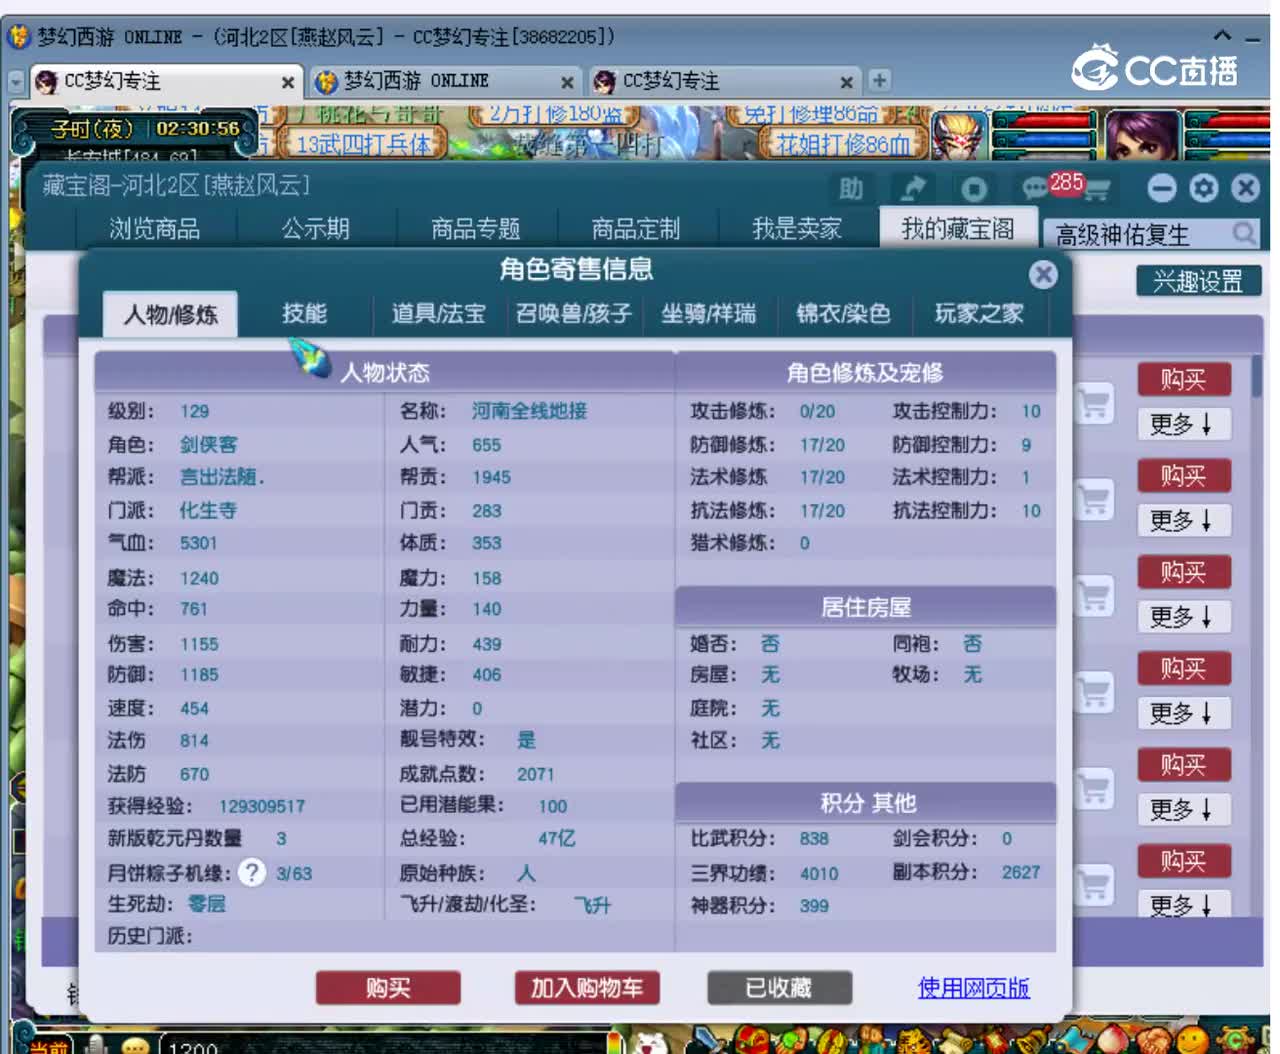Minimize the 藏宝阁 panel with round minus icon
This screenshot has height=1054, width=1280.
[1161, 188]
